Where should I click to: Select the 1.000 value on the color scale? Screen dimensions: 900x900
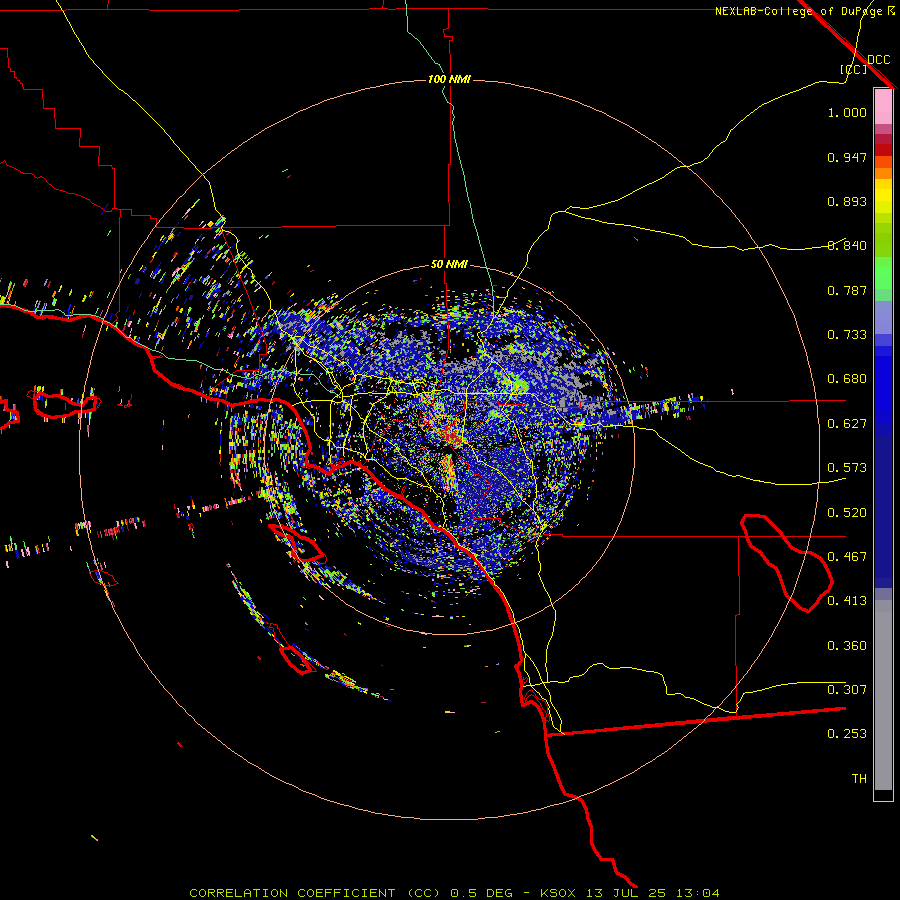pos(847,112)
